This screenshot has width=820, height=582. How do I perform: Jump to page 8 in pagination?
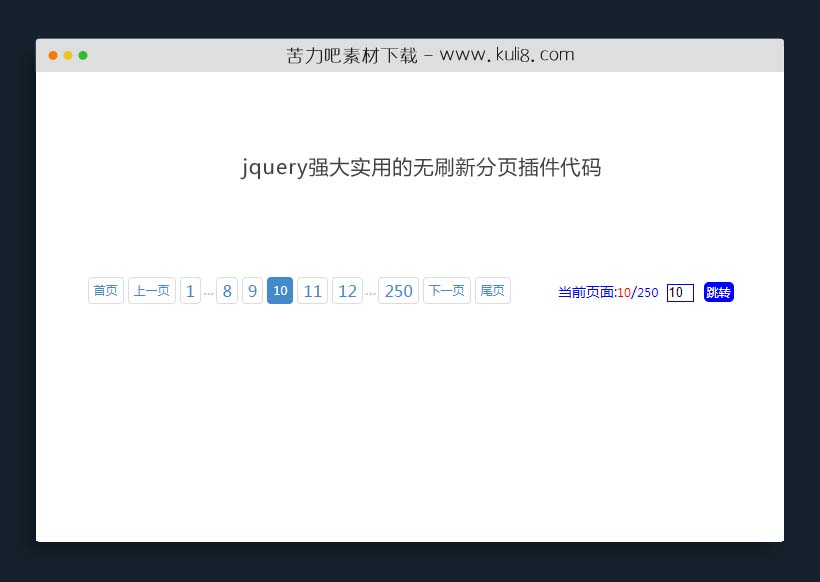227,290
